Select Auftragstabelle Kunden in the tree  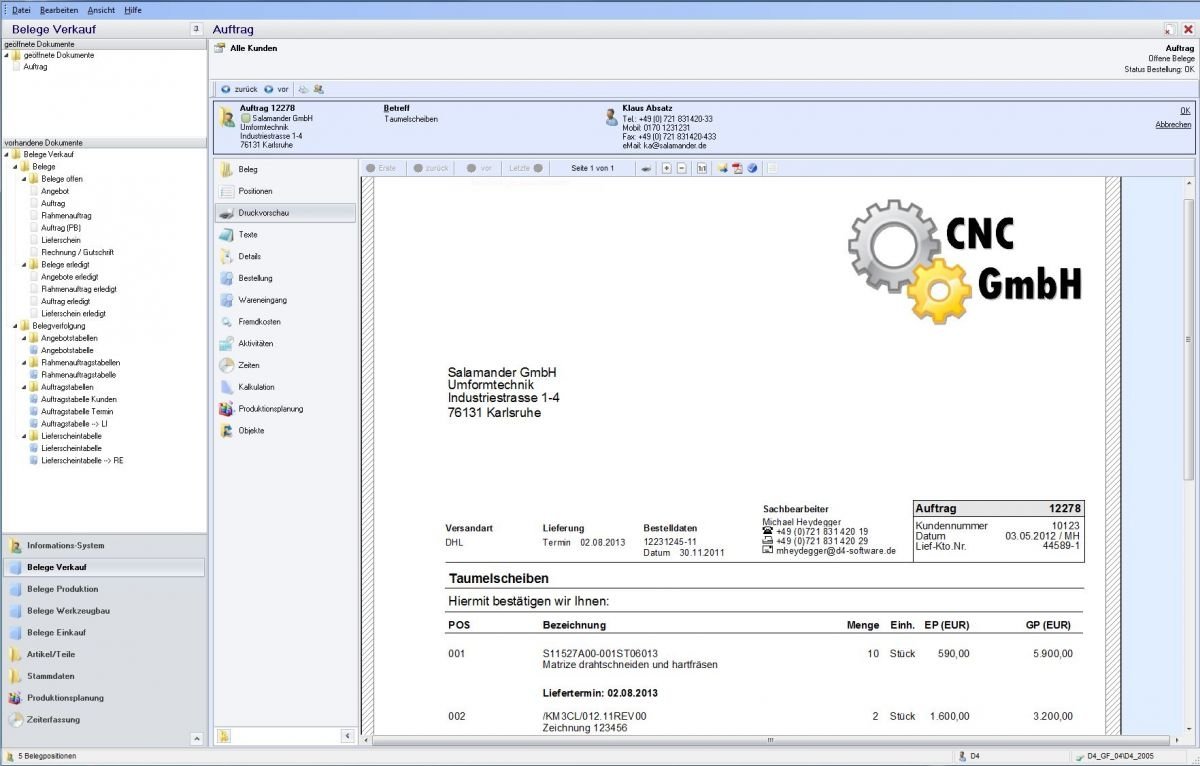[78, 399]
